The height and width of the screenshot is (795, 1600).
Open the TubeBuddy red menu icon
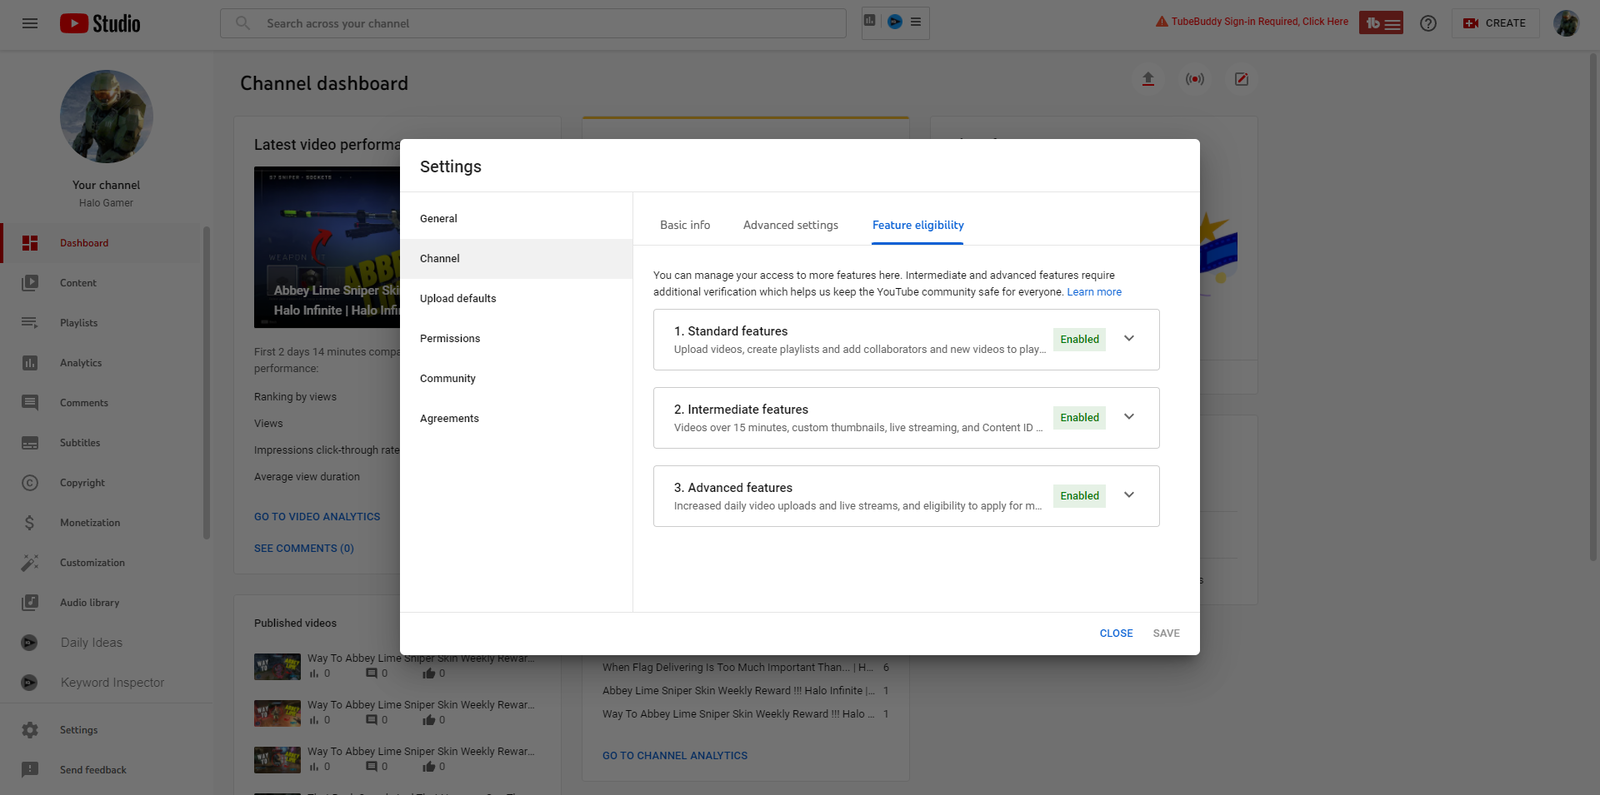[1381, 23]
